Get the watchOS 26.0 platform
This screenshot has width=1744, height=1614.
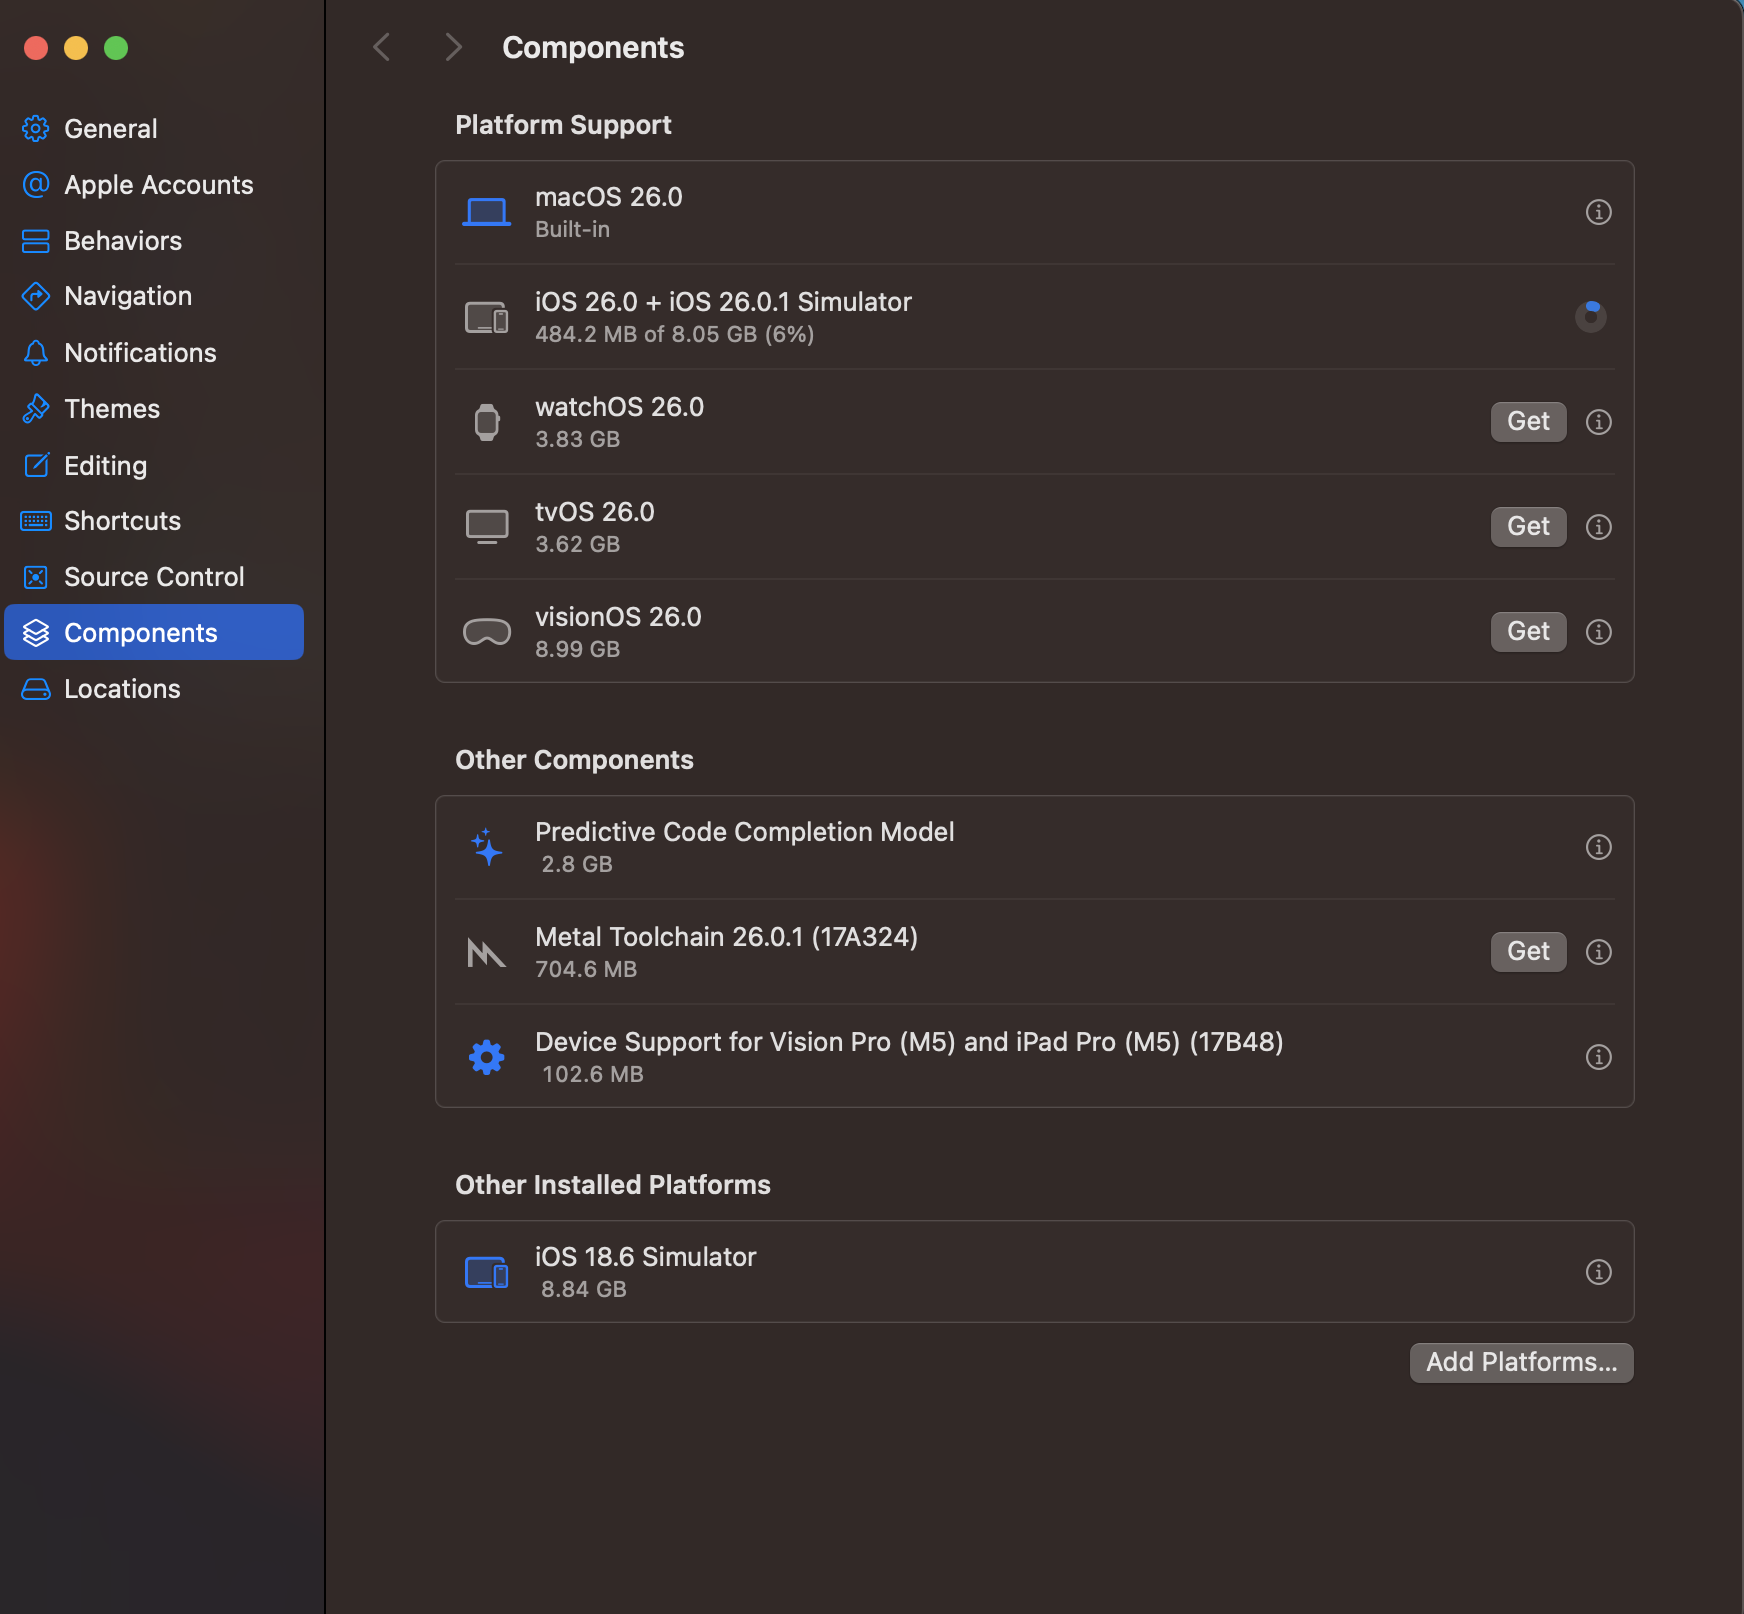(1527, 422)
